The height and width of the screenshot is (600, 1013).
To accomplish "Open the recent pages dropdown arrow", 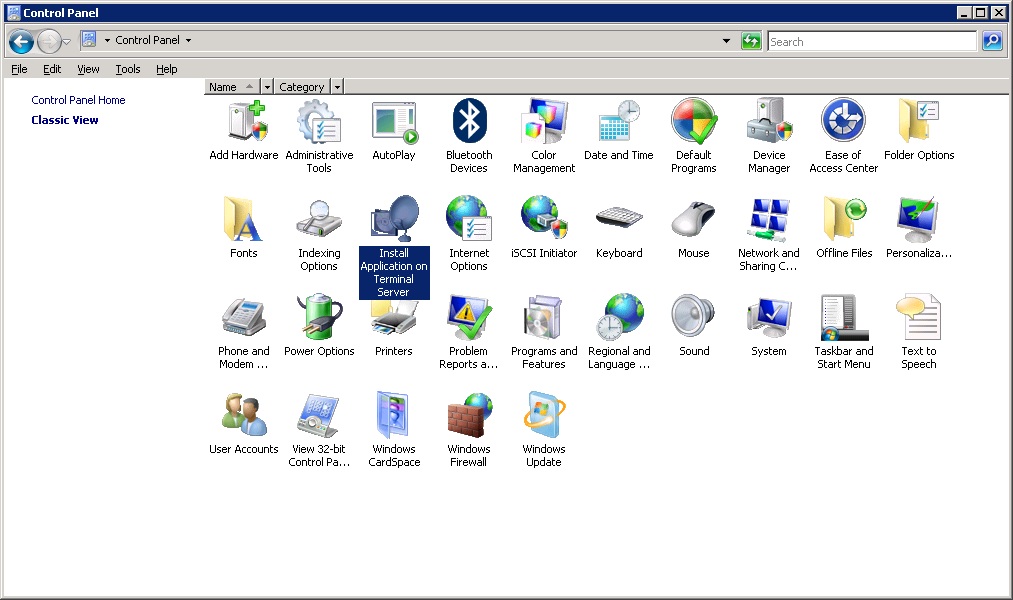I will pos(66,42).
